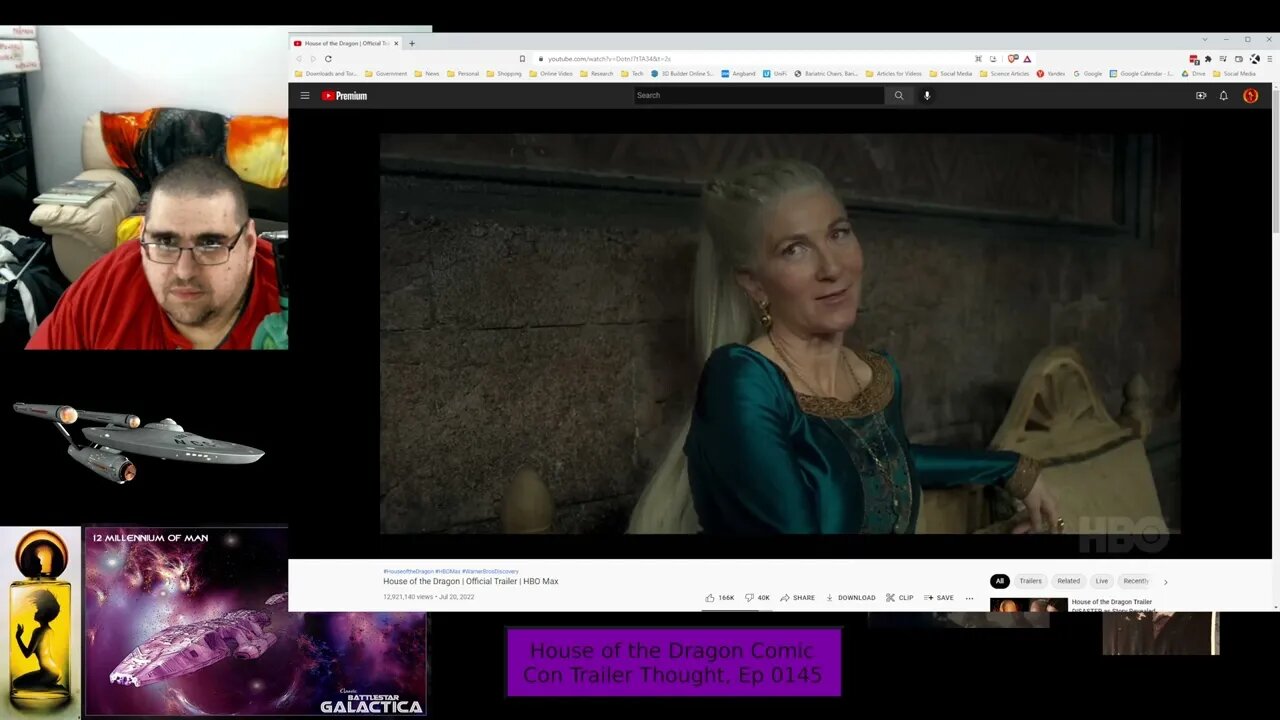Select the Live filter chip
This screenshot has width=1280, height=720.
[1101, 581]
